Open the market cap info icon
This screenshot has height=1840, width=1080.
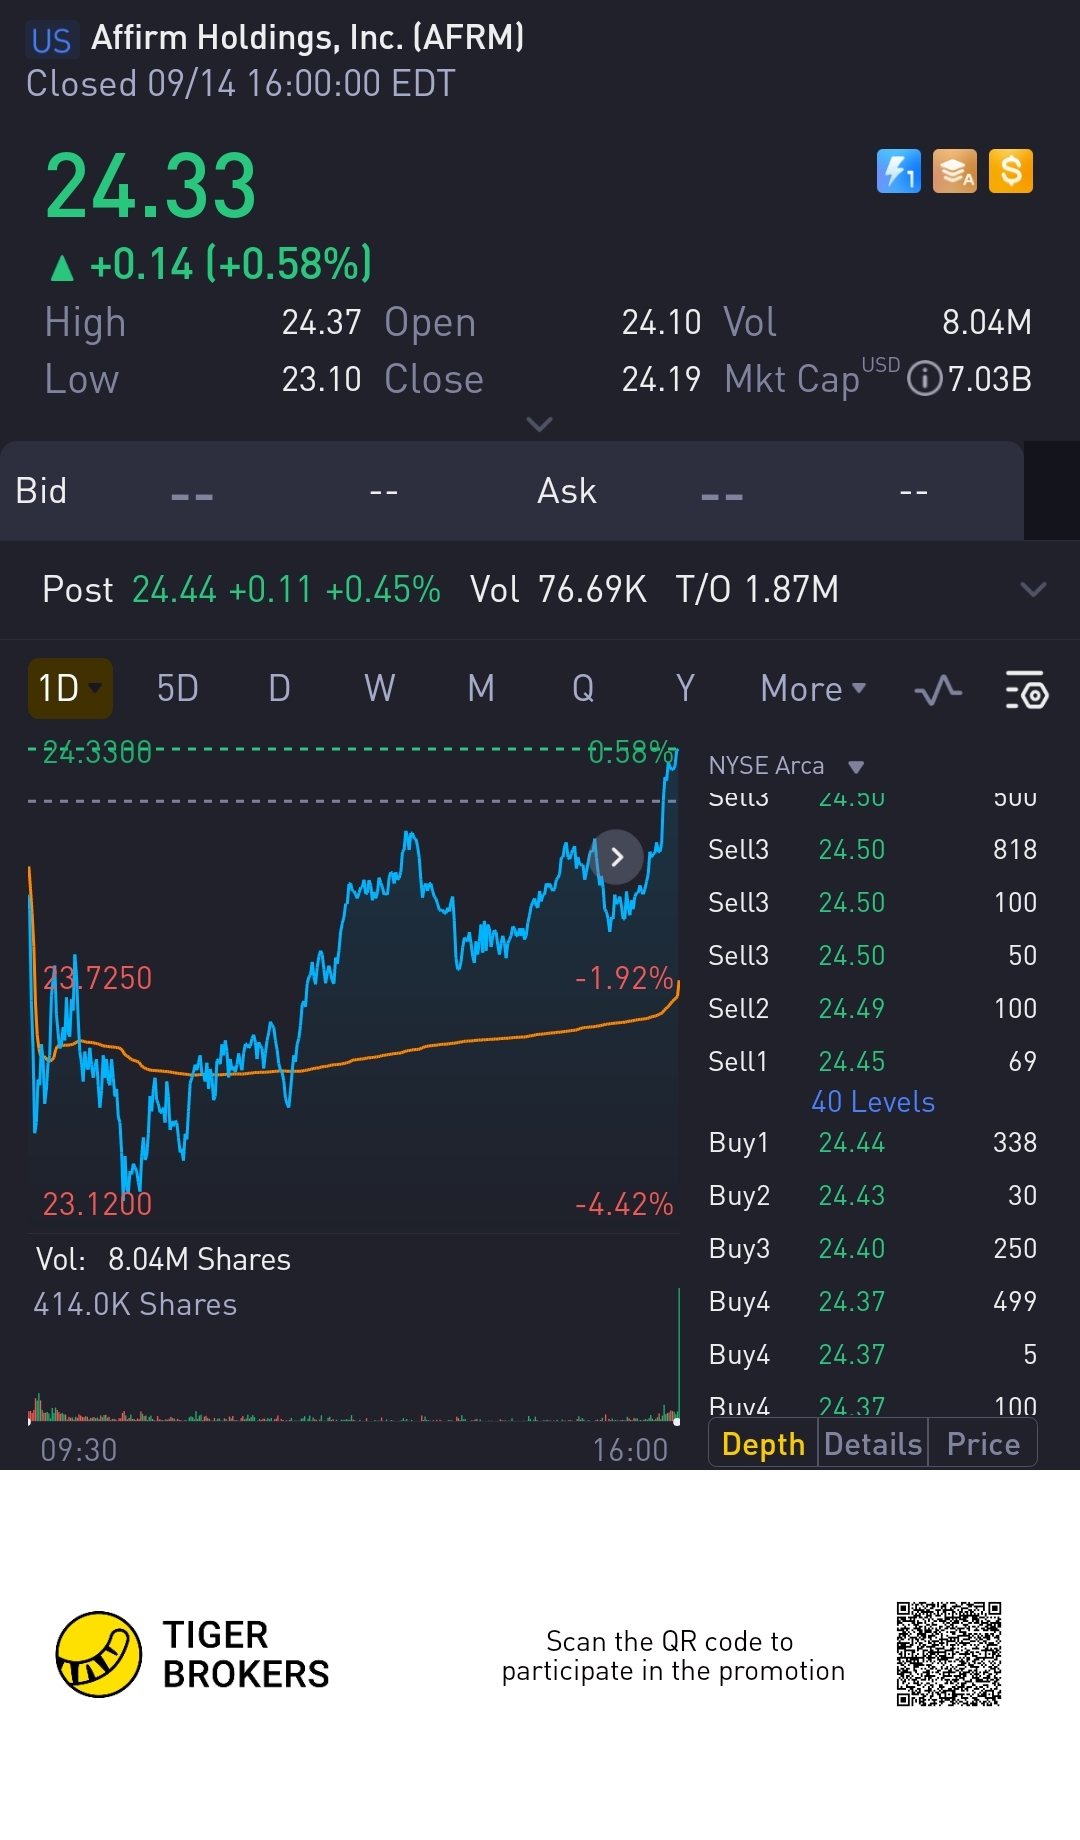[925, 379]
